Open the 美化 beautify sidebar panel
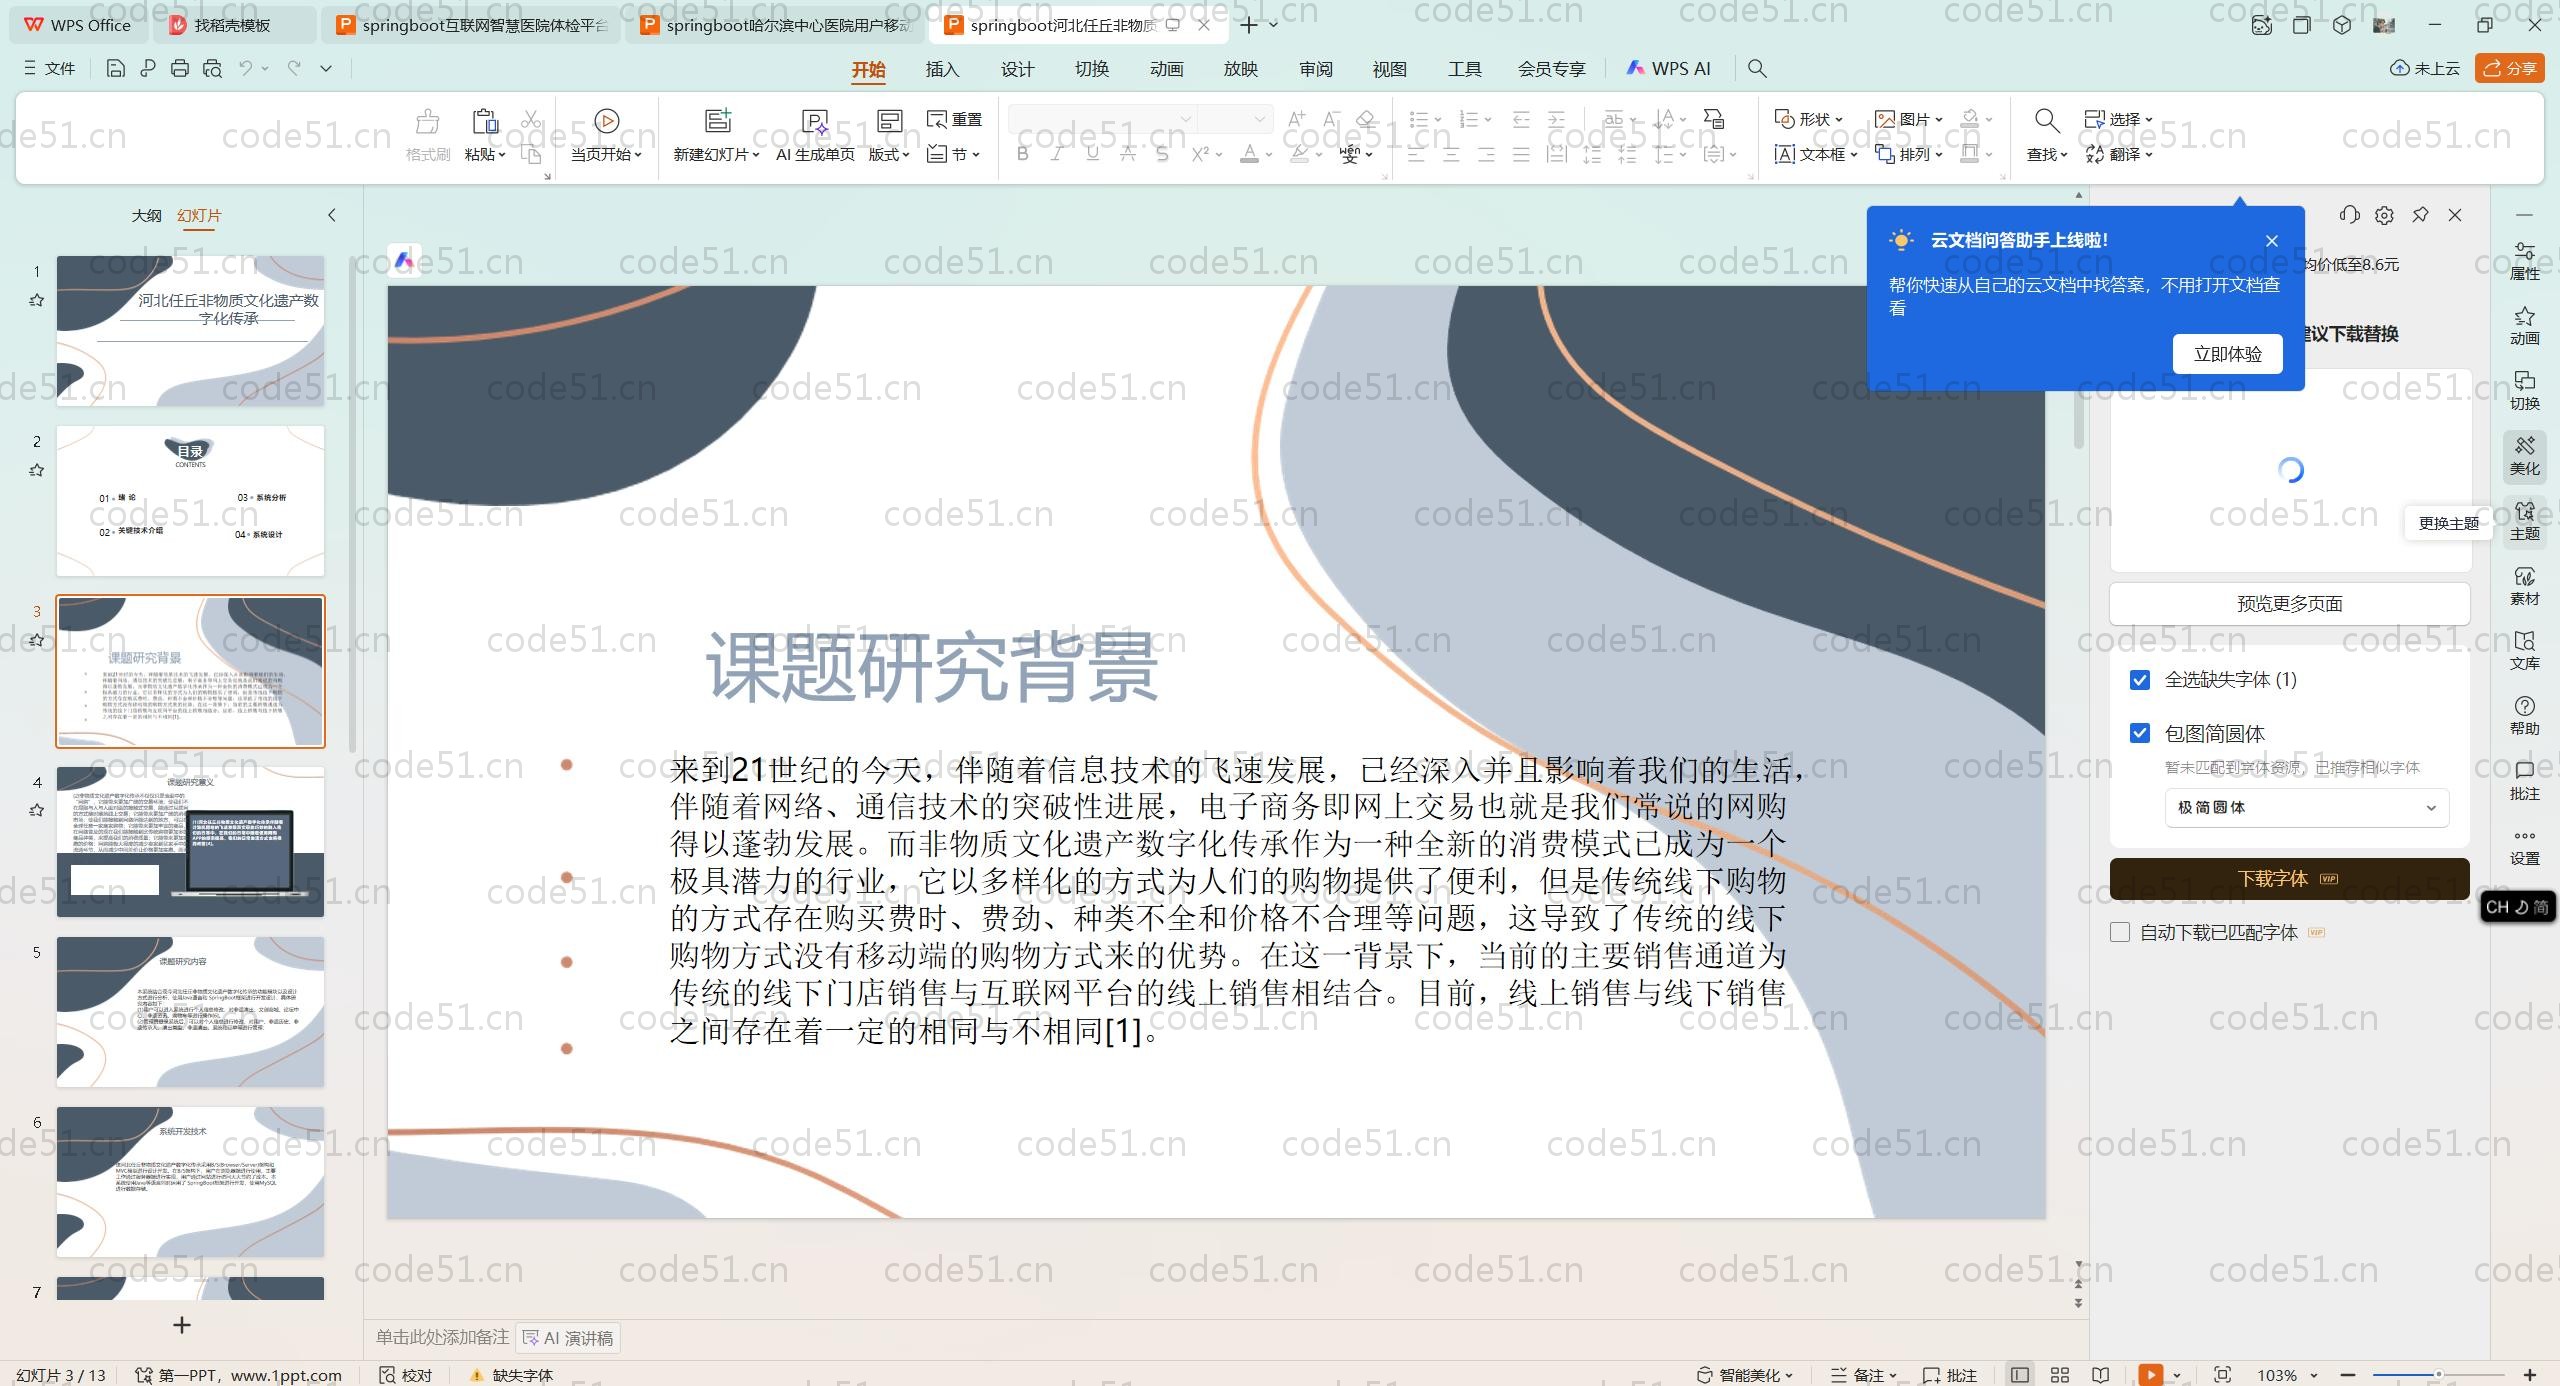Viewport: 2560px width, 1386px height. click(2524, 455)
